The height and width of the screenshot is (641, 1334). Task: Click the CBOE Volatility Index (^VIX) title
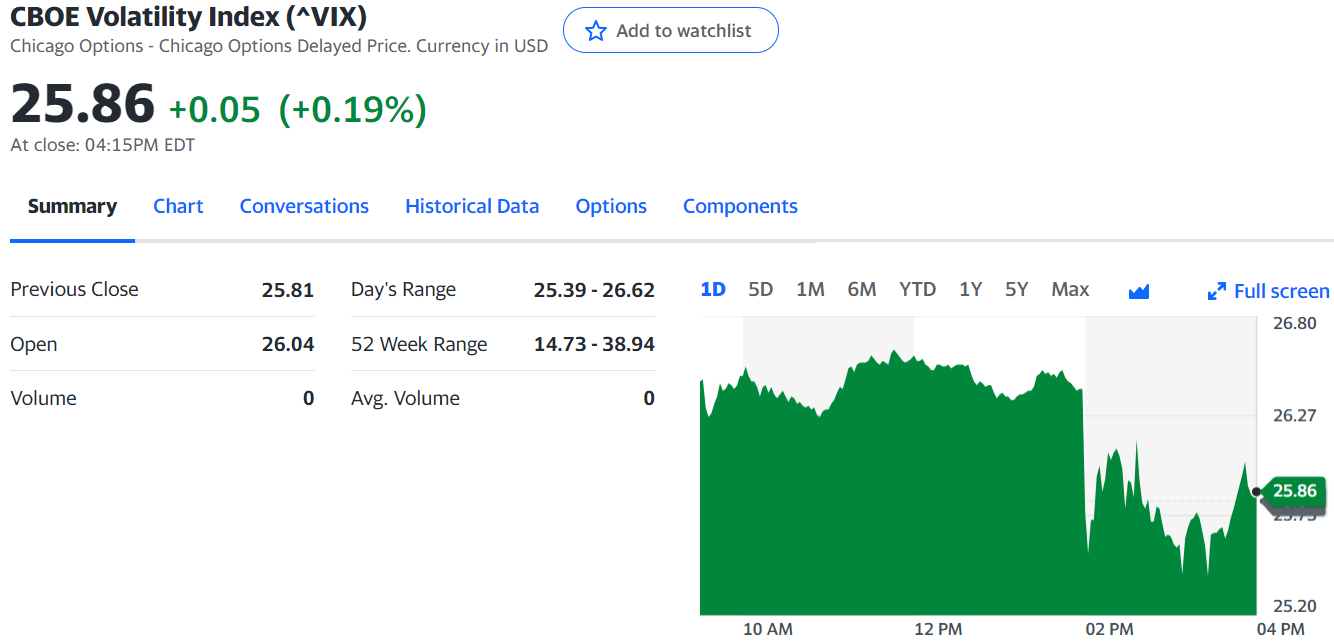point(189,17)
